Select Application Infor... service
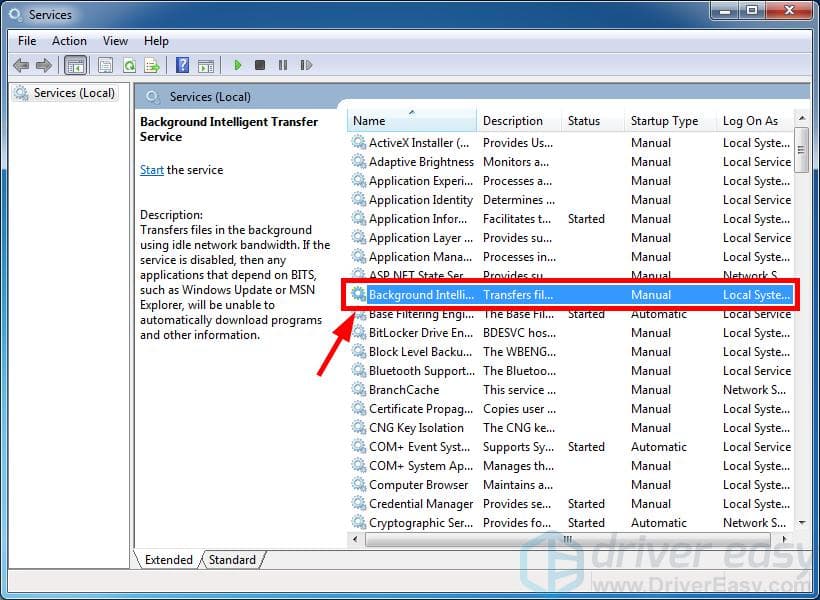The height and width of the screenshot is (600, 820). point(571,219)
